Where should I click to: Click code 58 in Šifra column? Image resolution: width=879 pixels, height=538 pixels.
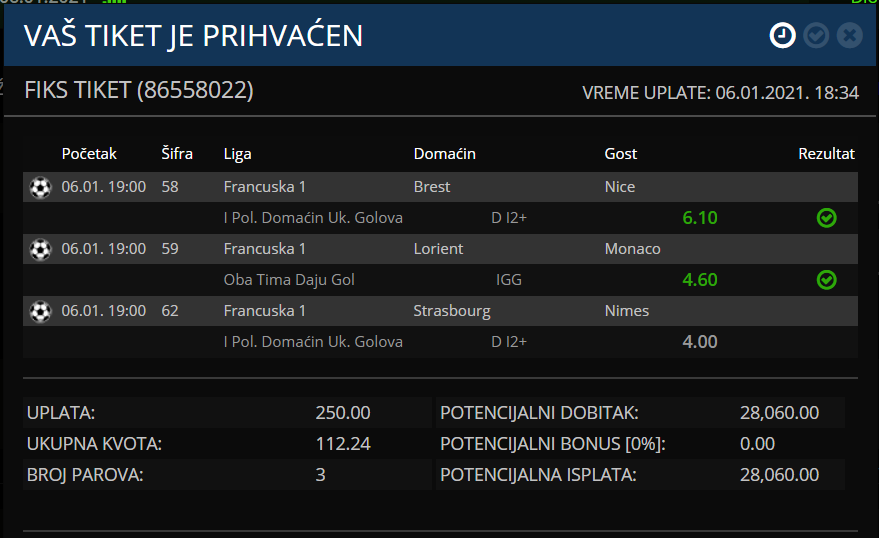pyautogui.click(x=170, y=187)
